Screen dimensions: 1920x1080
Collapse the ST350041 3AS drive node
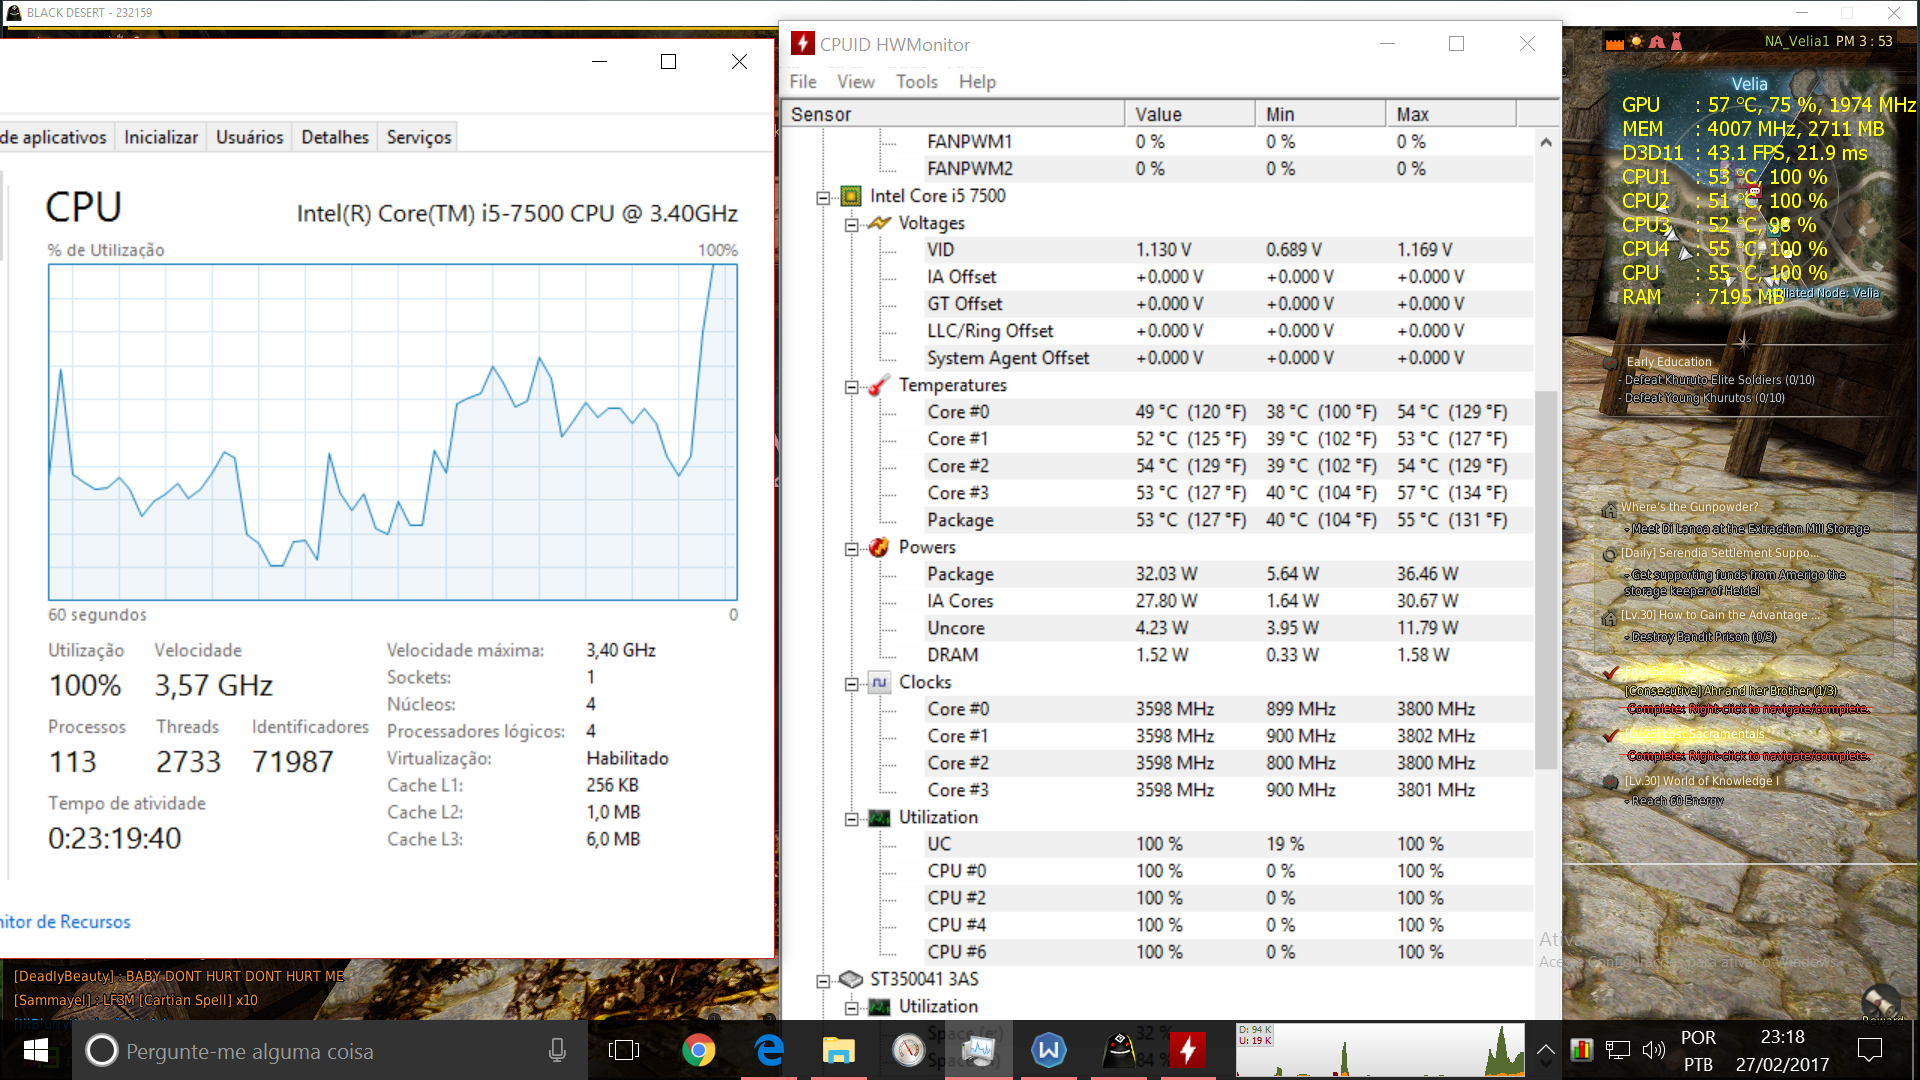point(823,980)
